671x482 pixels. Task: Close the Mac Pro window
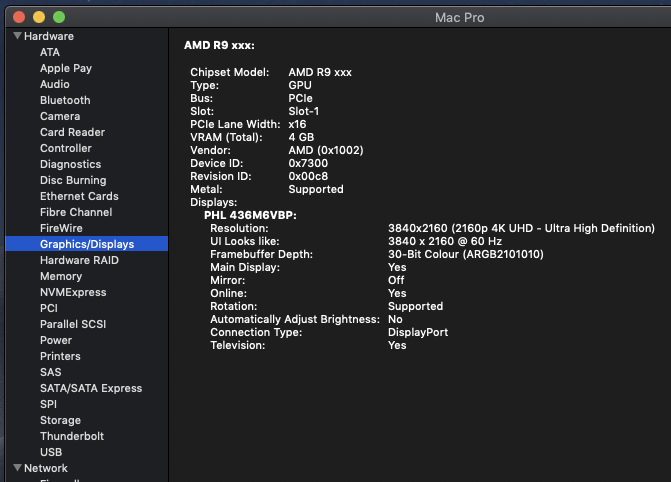(x=19, y=17)
